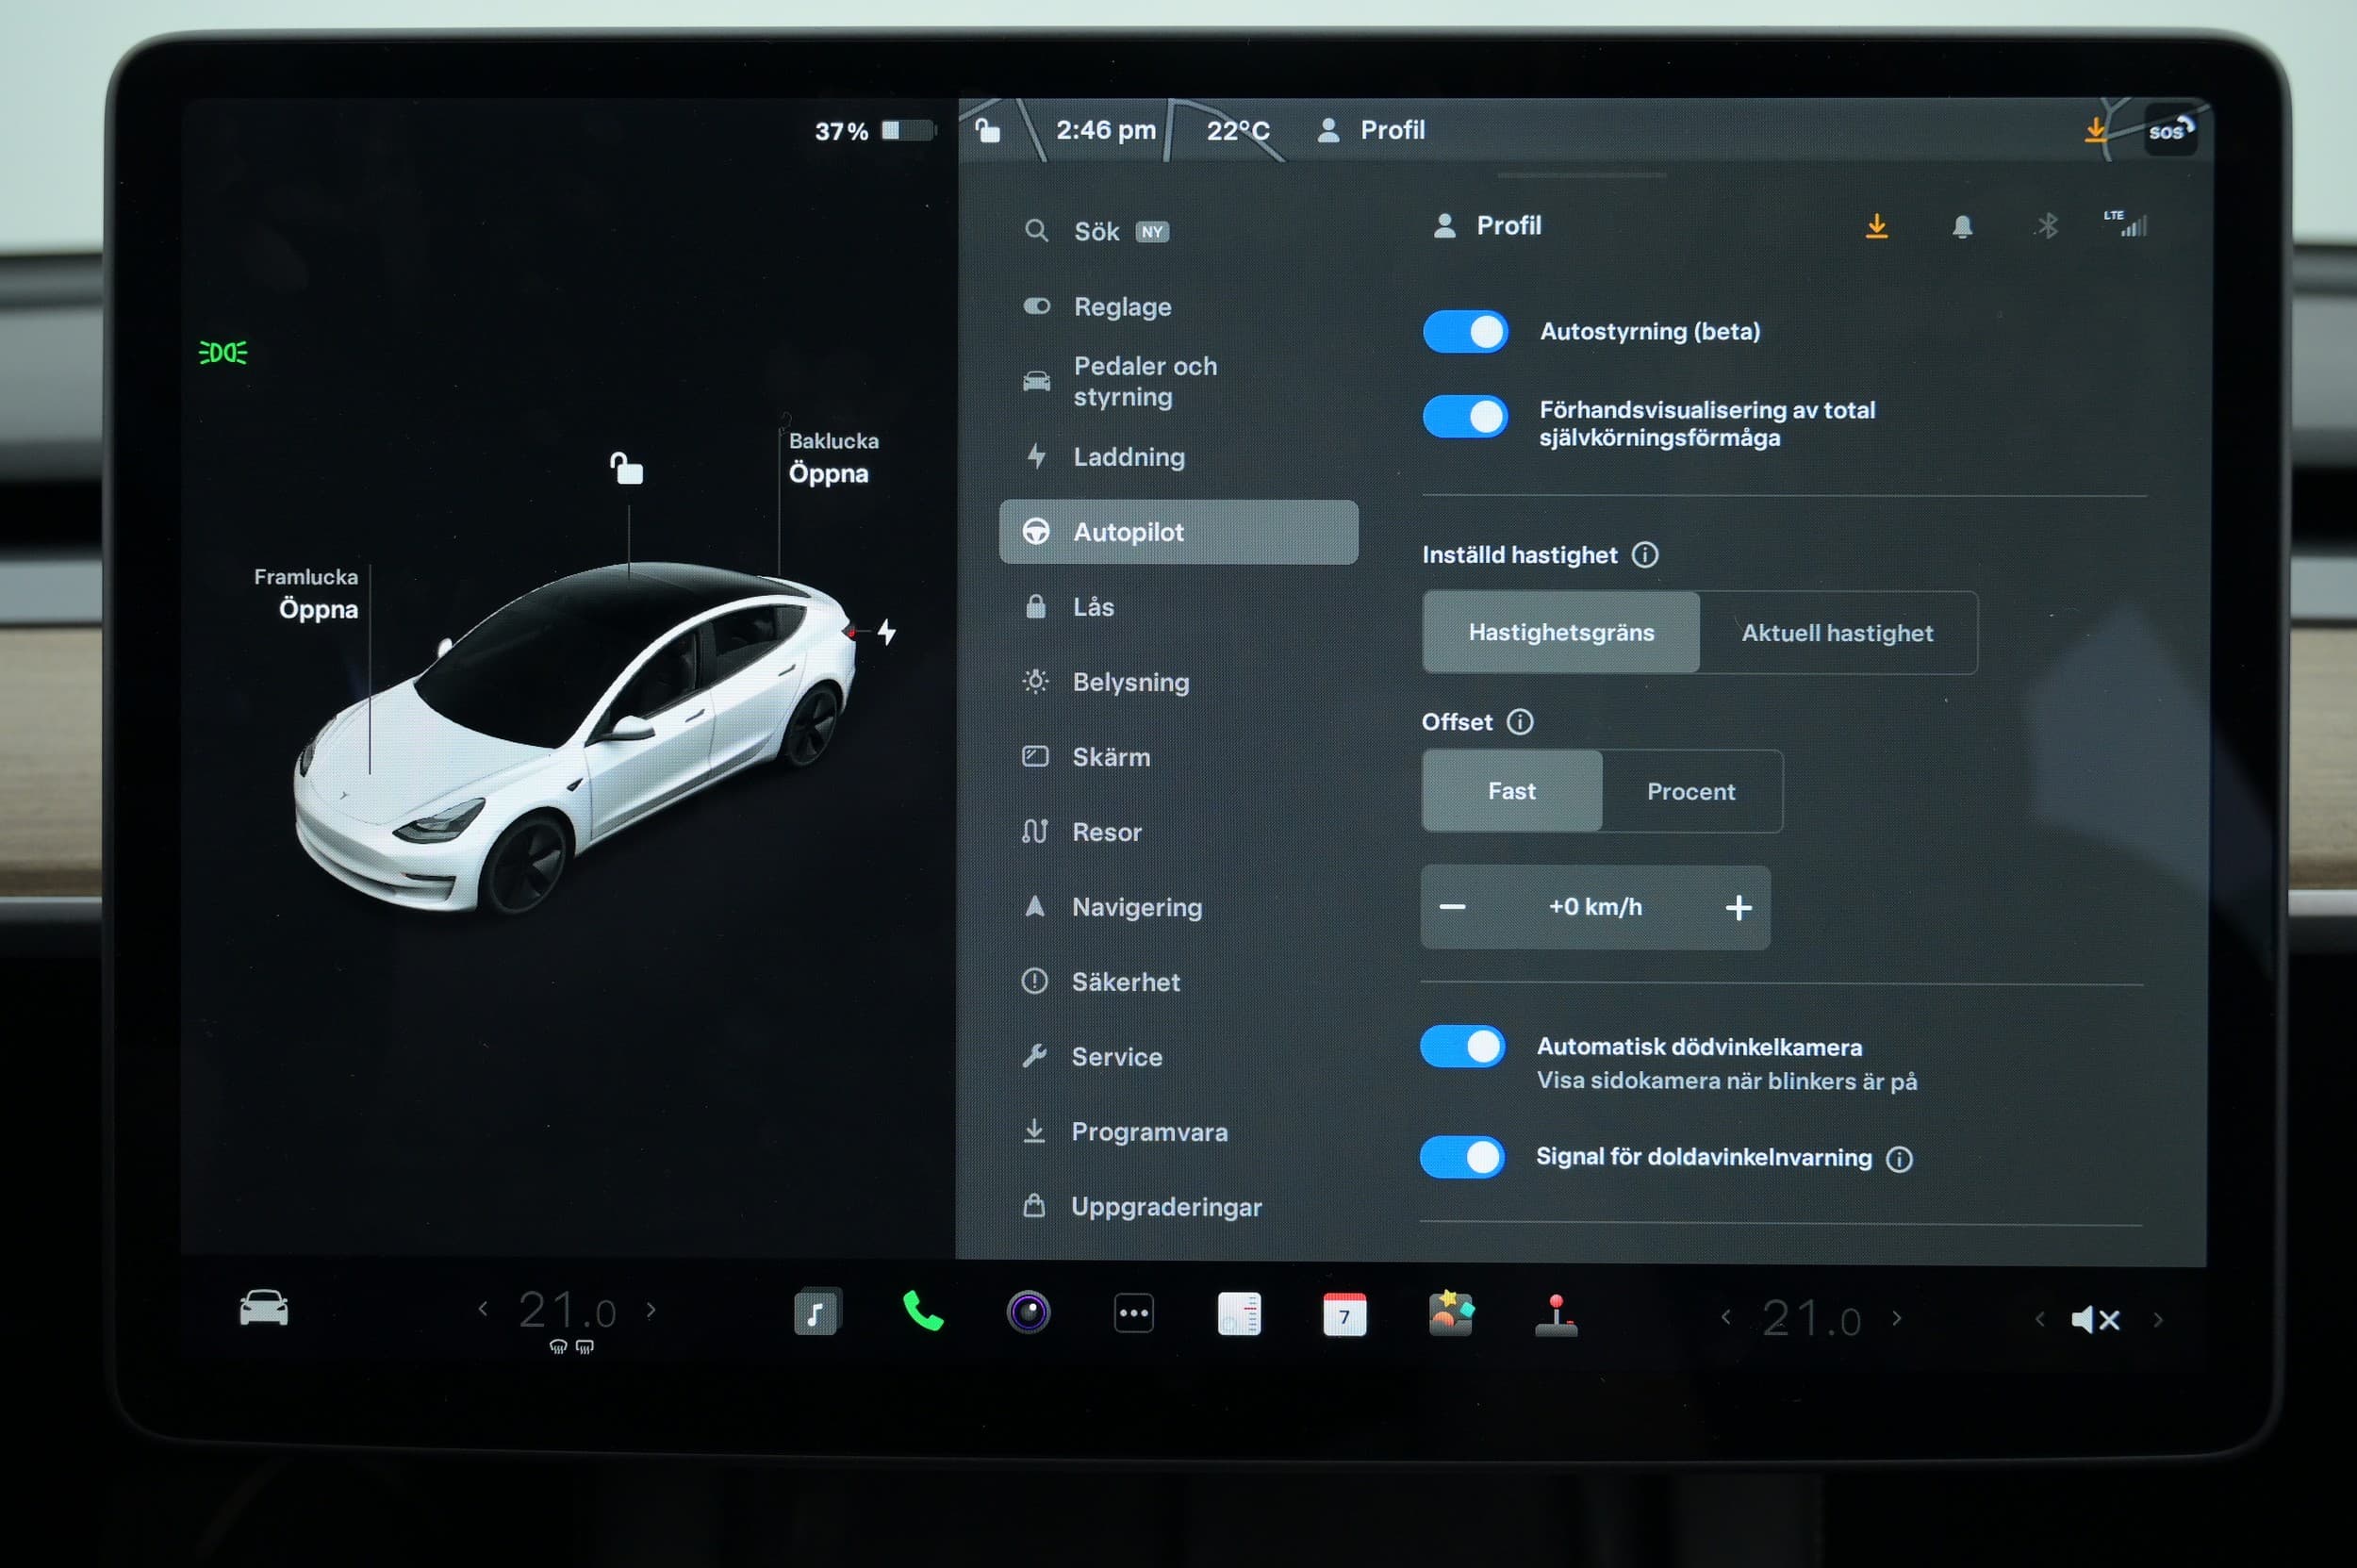The height and width of the screenshot is (1568, 2357).
Task: Open the arcade joystick app
Action: click(x=1556, y=1315)
